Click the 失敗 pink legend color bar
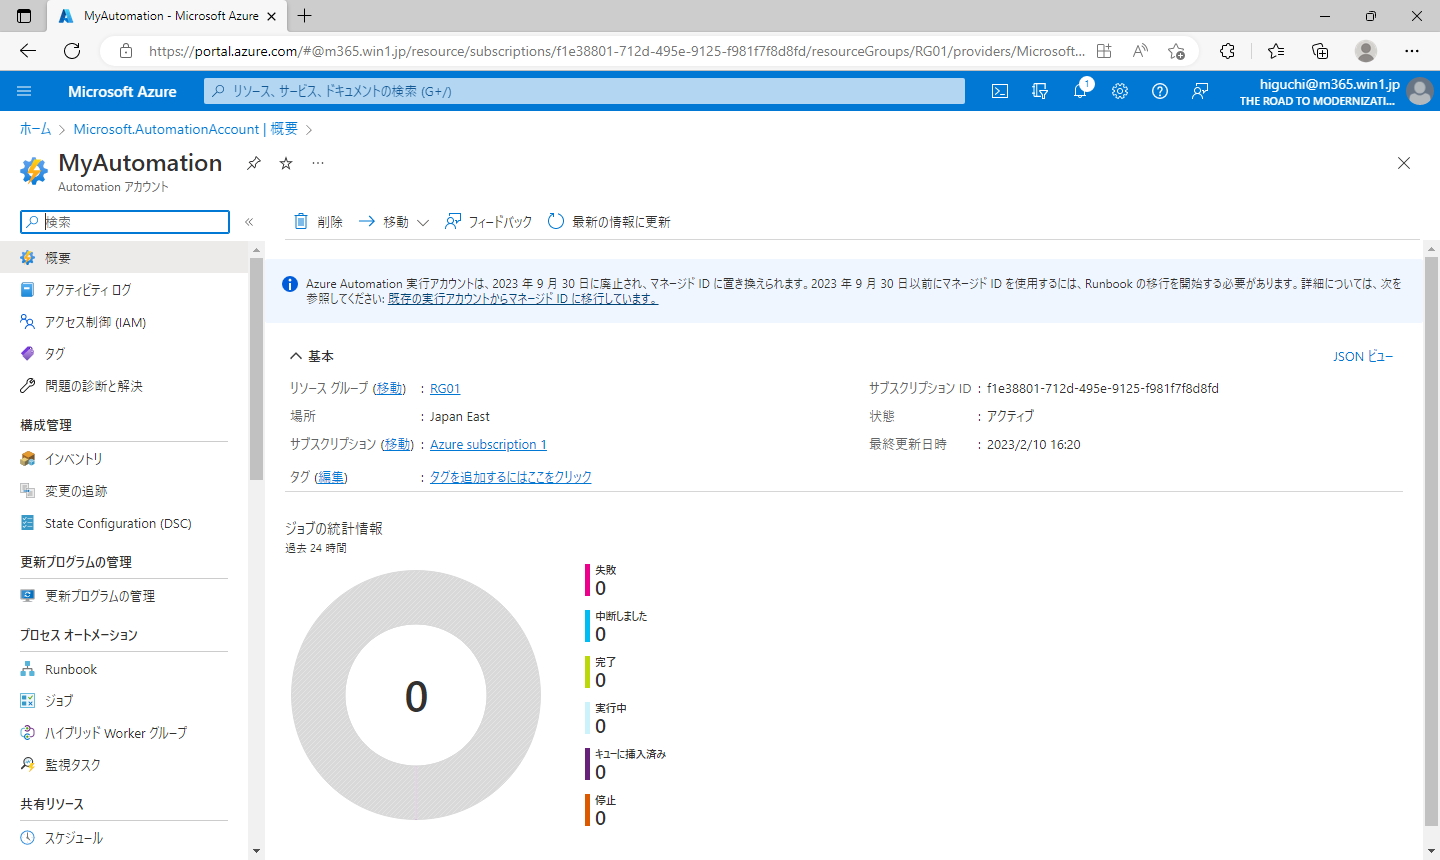The width and height of the screenshot is (1440, 860). point(588,580)
